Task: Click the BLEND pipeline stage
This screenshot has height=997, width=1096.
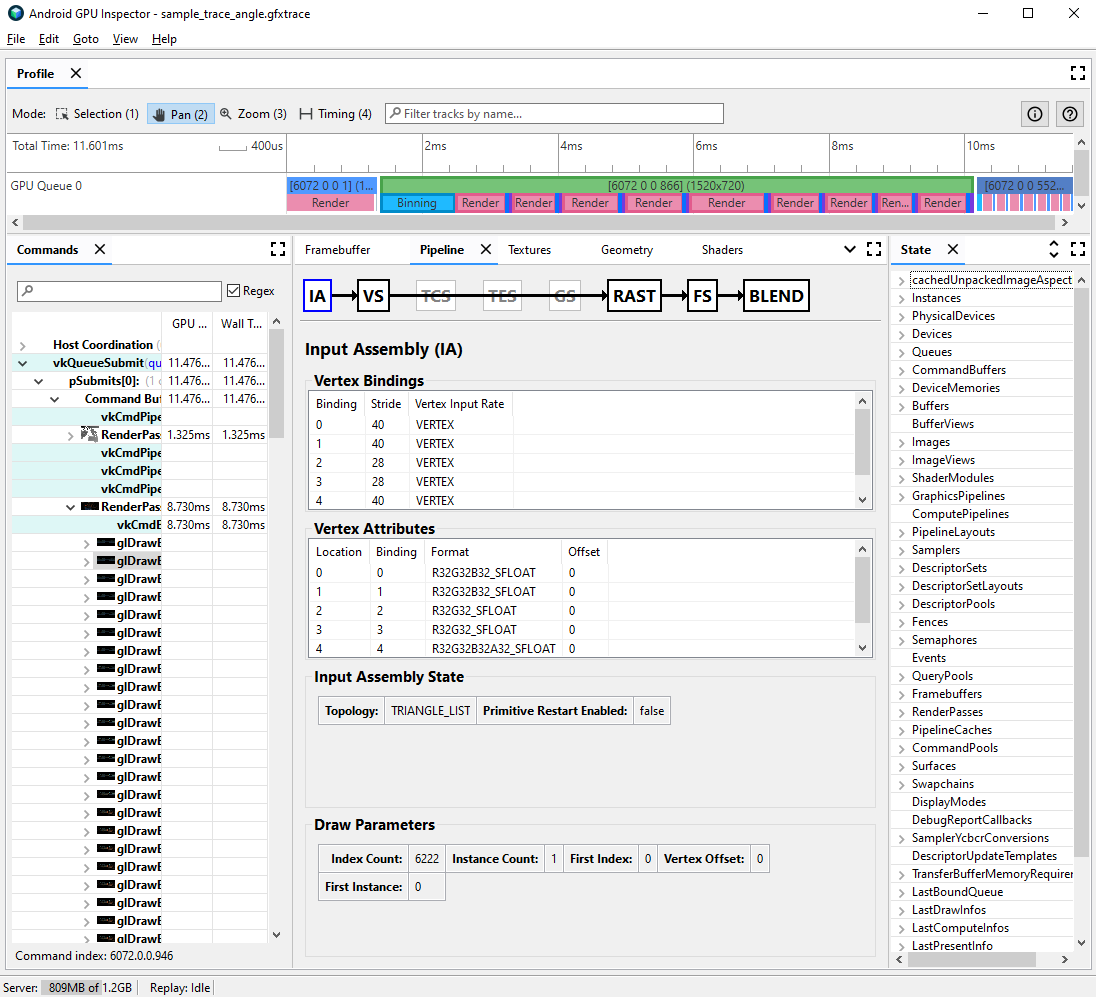Action: pos(776,295)
